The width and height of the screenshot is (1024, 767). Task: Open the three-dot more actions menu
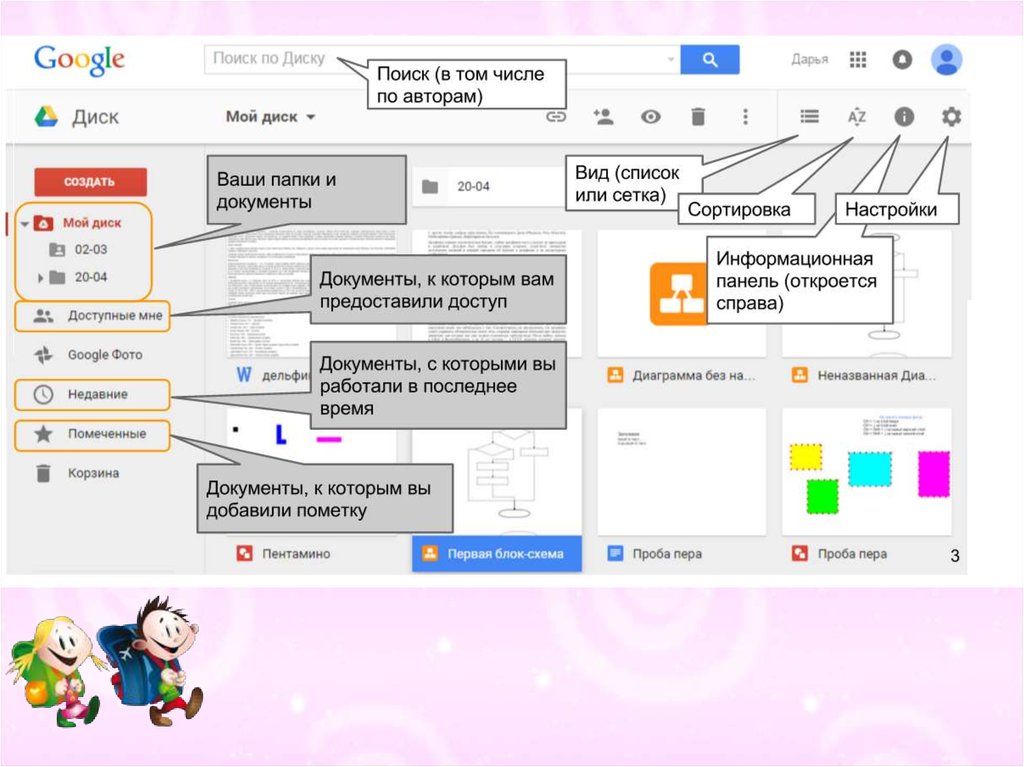pyautogui.click(x=744, y=117)
